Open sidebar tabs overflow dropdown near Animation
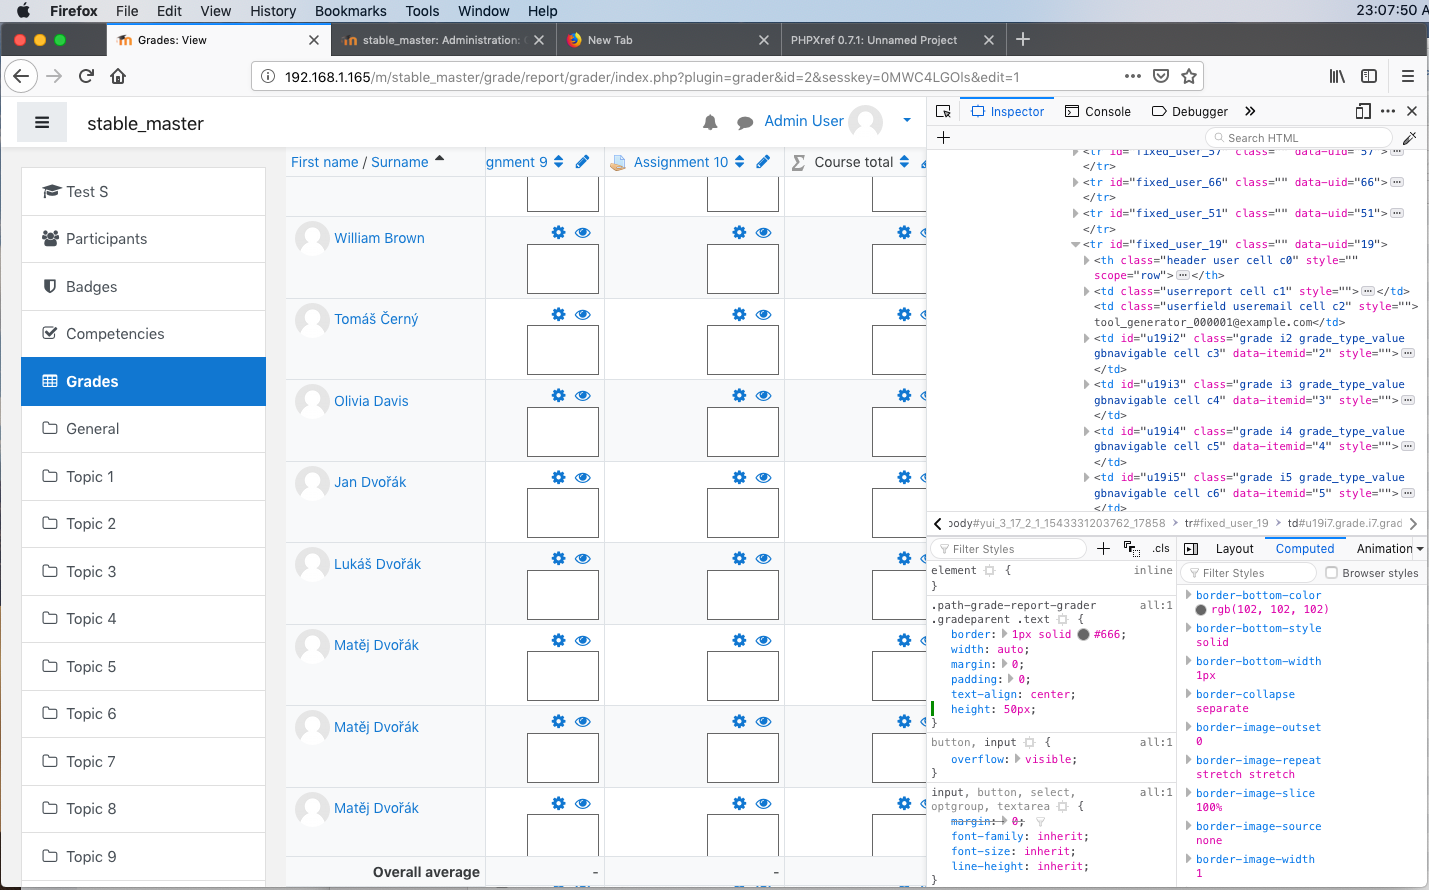The image size is (1429, 890). point(1420,549)
